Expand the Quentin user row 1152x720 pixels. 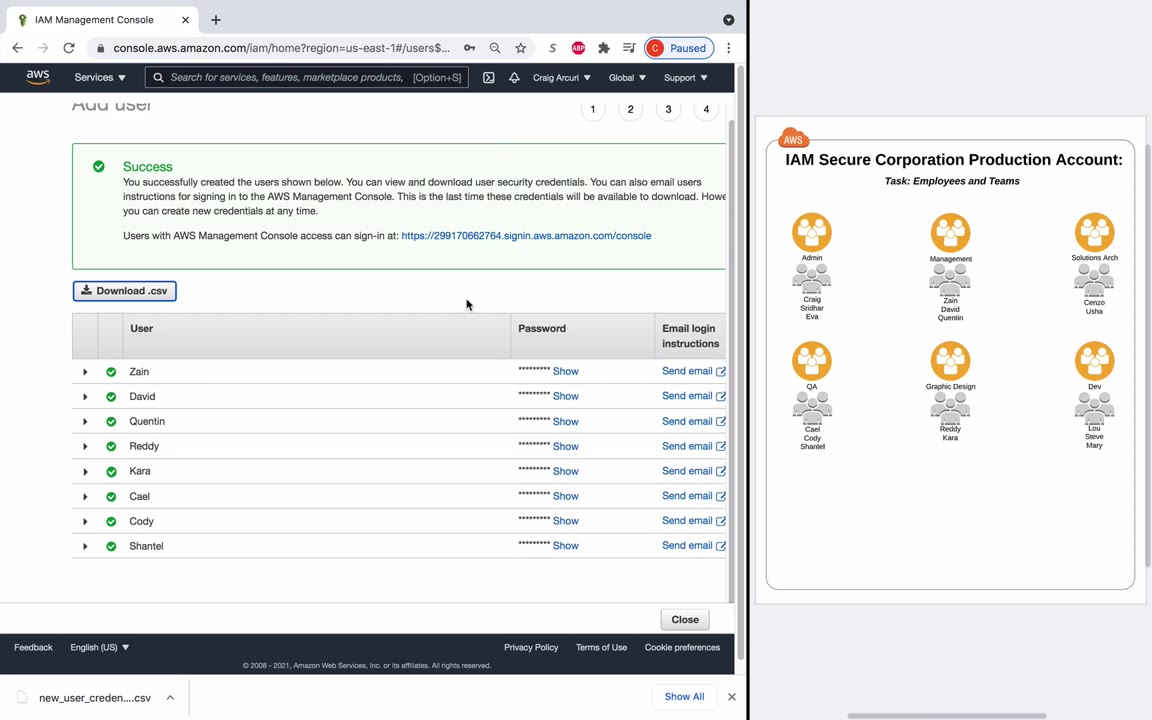tap(85, 422)
